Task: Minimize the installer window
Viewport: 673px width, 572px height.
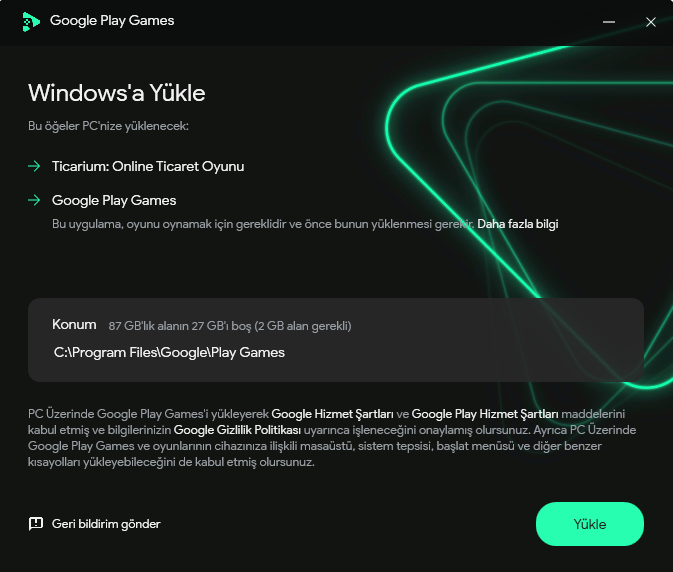Action: point(609,22)
